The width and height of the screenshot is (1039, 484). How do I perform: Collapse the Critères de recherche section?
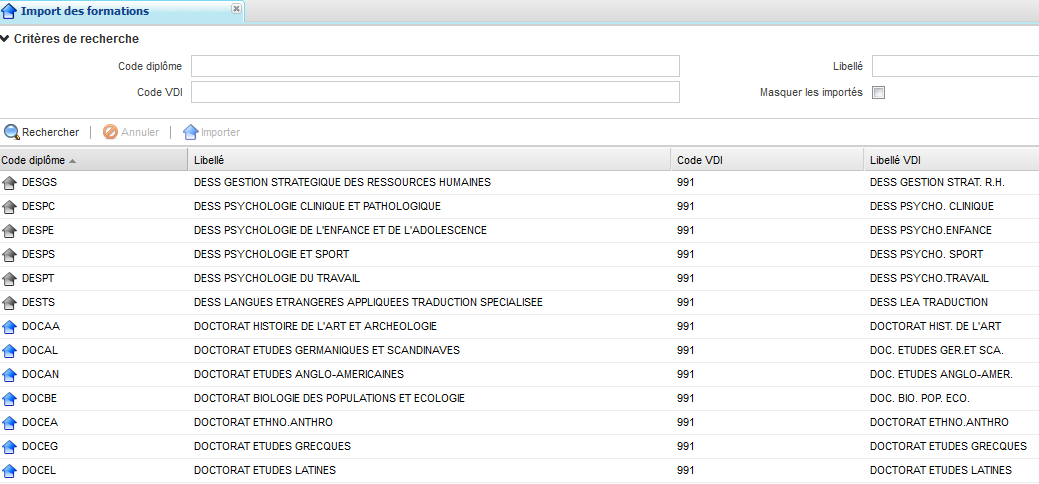coord(6,39)
